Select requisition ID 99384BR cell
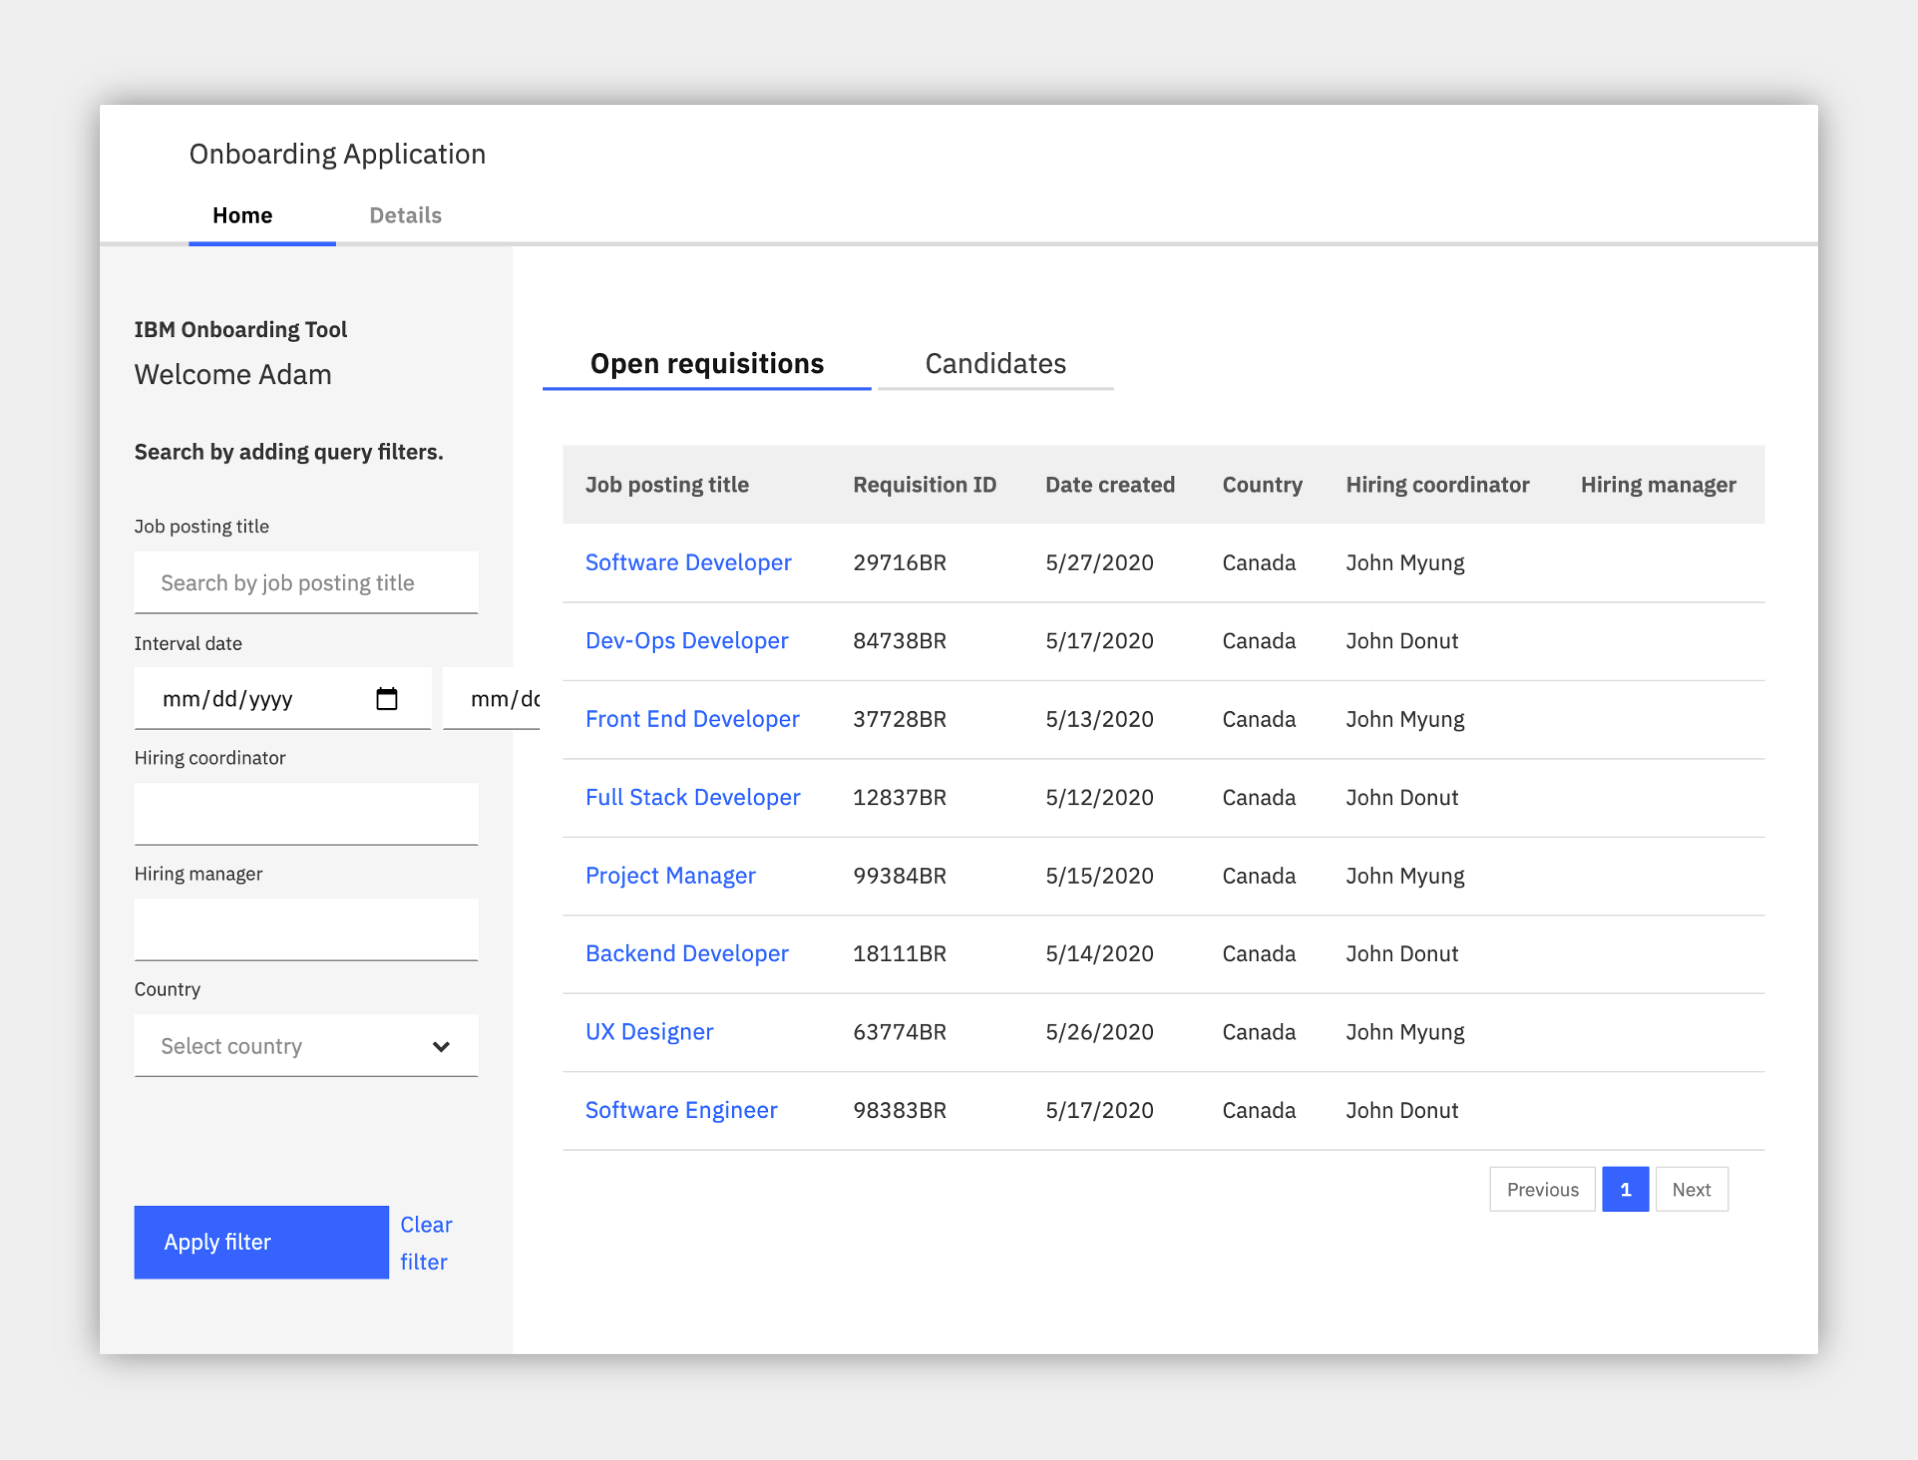The width and height of the screenshot is (1918, 1460). [x=899, y=876]
